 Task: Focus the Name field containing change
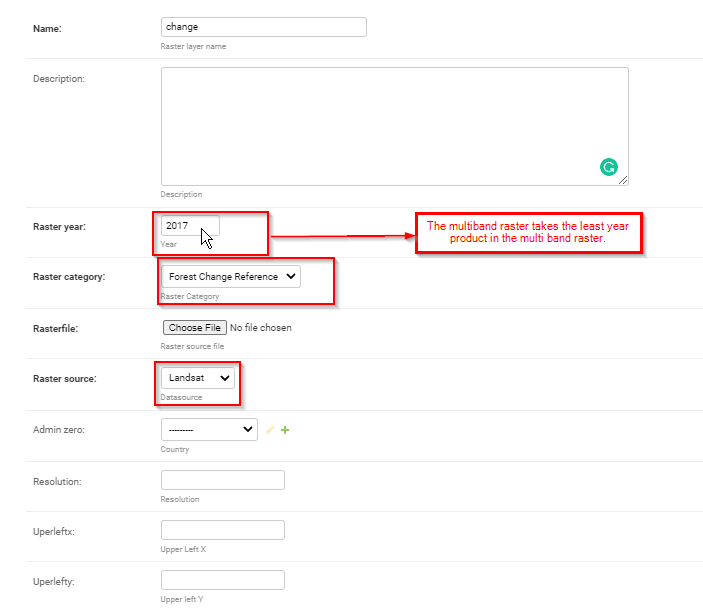[x=264, y=27]
